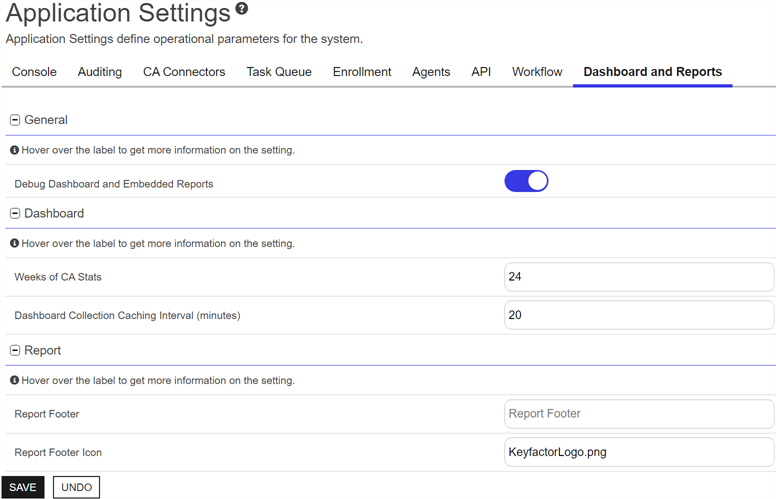
Task: Focus the Report Footer text field
Action: [638, 414]
